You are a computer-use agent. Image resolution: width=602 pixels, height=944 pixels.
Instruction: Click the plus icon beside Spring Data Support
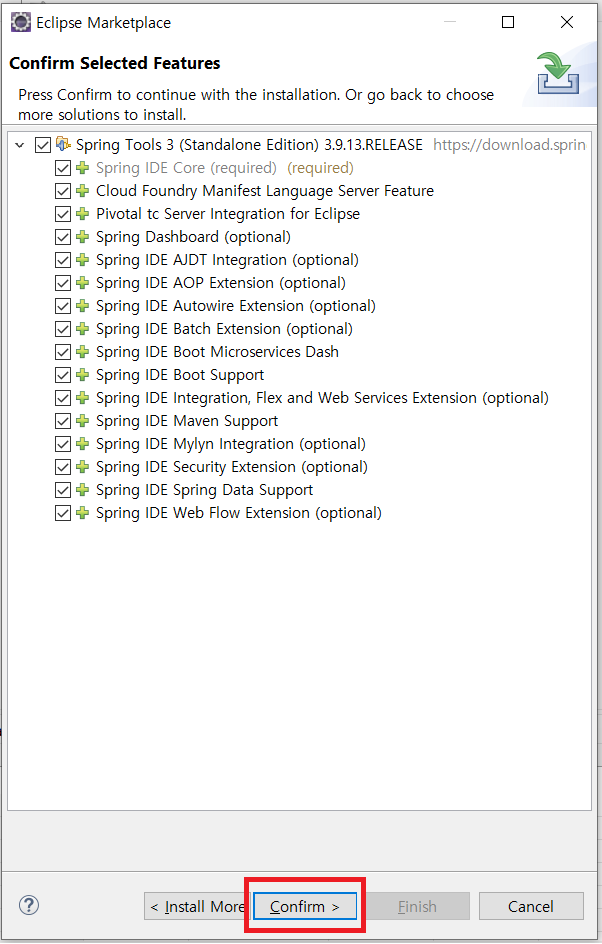[x=82, y=490]
